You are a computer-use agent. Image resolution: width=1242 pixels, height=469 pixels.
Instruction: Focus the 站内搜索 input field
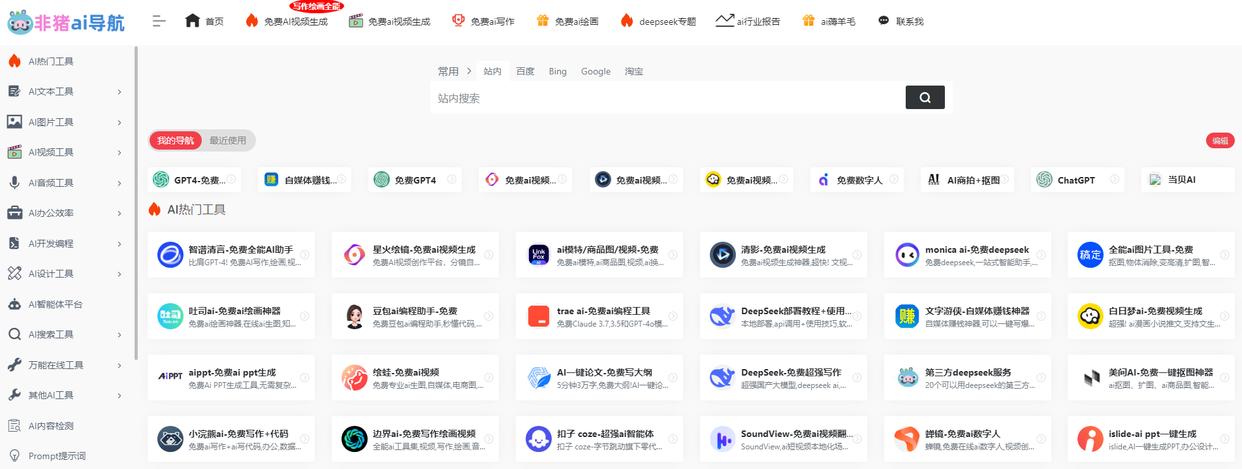(668, 98)
